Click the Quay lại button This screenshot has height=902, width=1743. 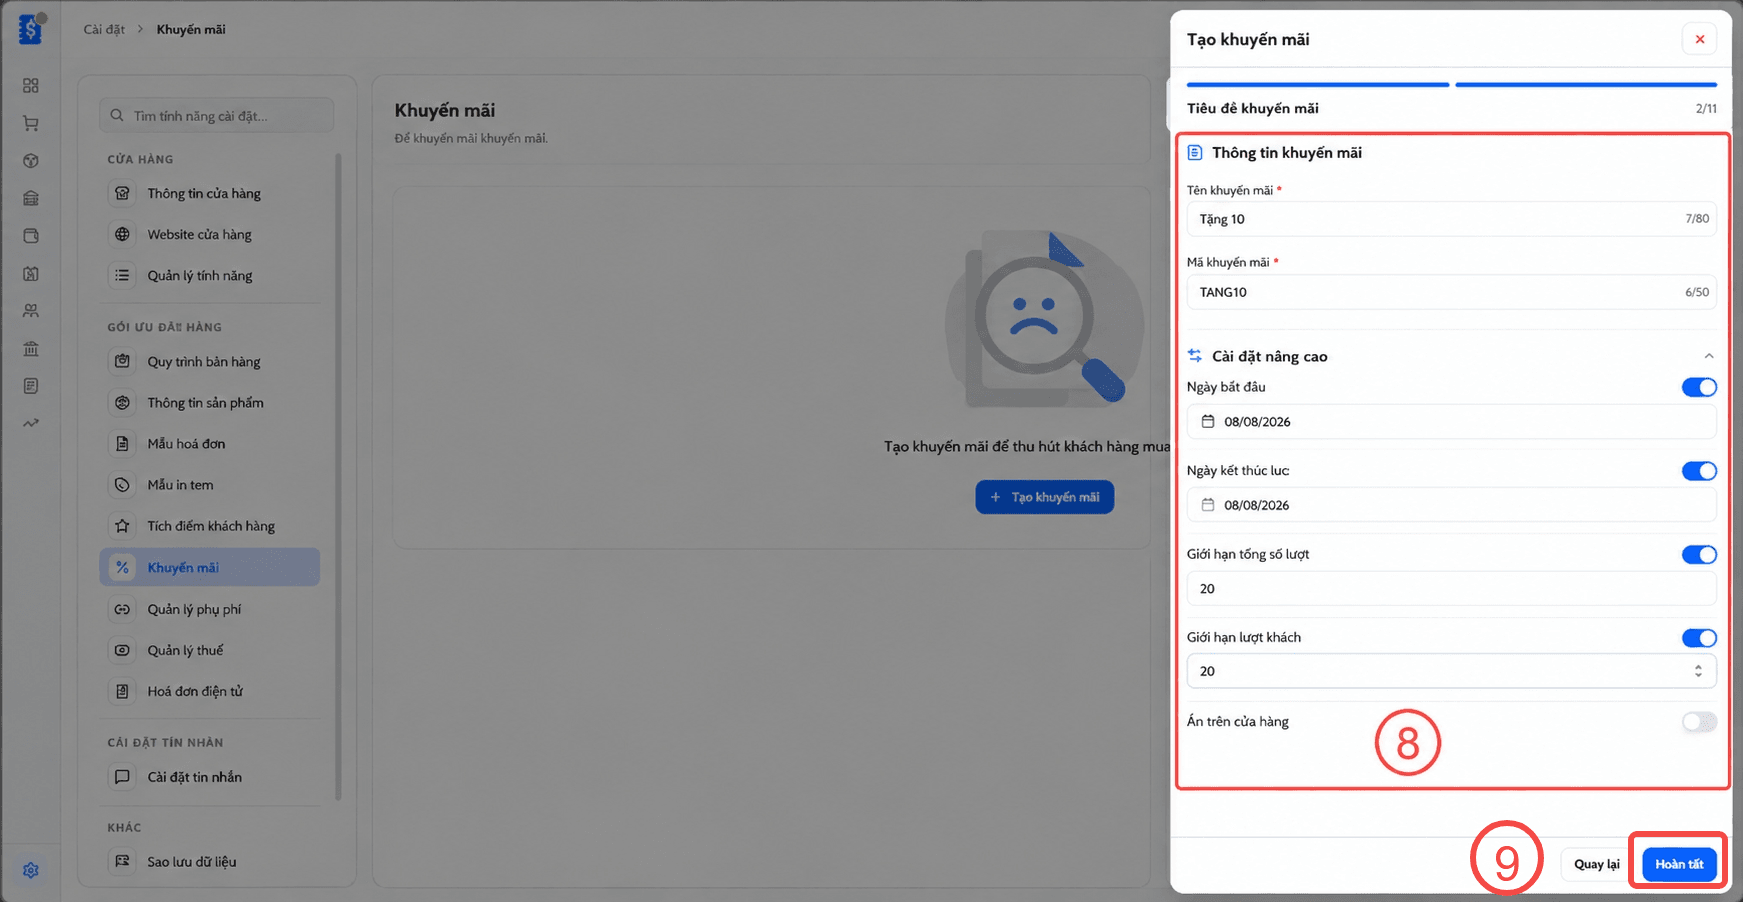click(x=1596, y=864)
